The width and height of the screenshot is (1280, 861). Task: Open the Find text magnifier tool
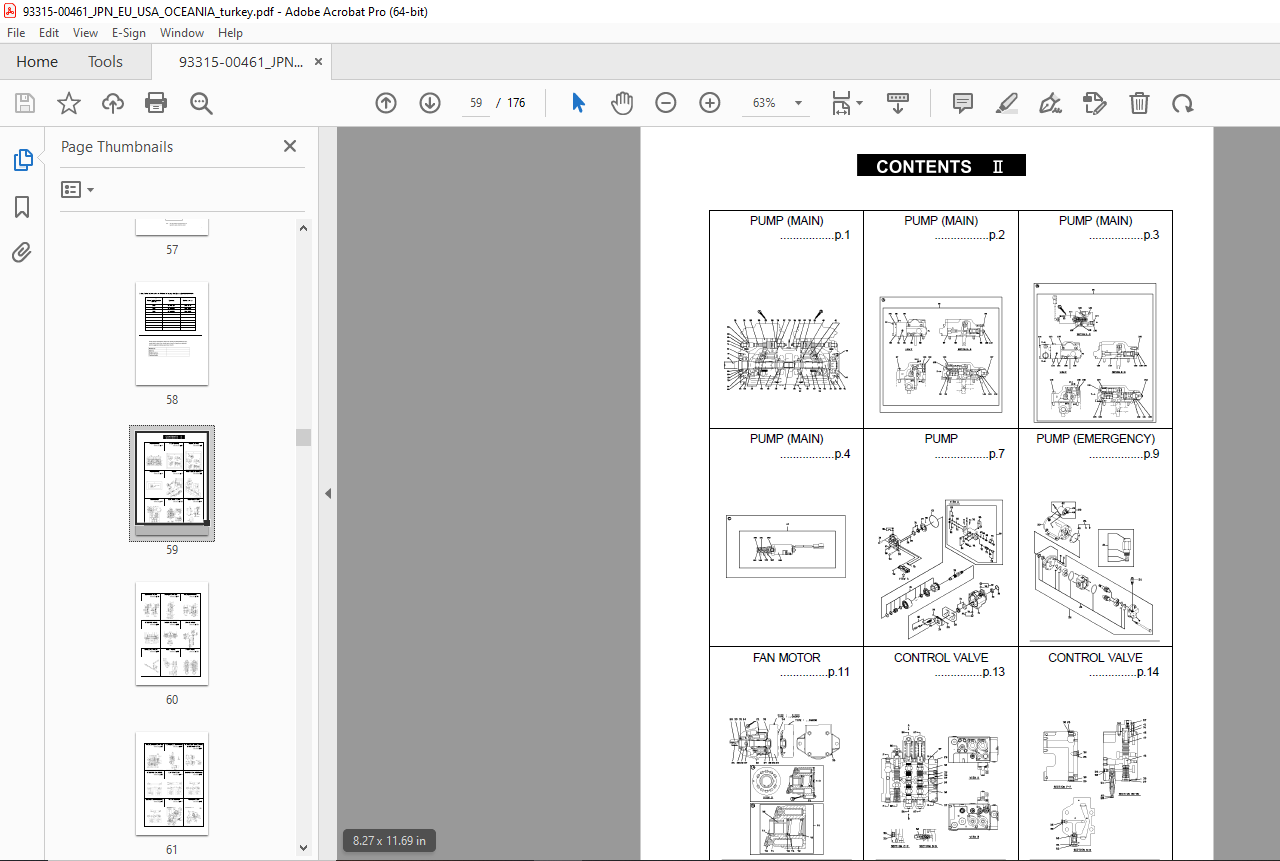[201, 103]
